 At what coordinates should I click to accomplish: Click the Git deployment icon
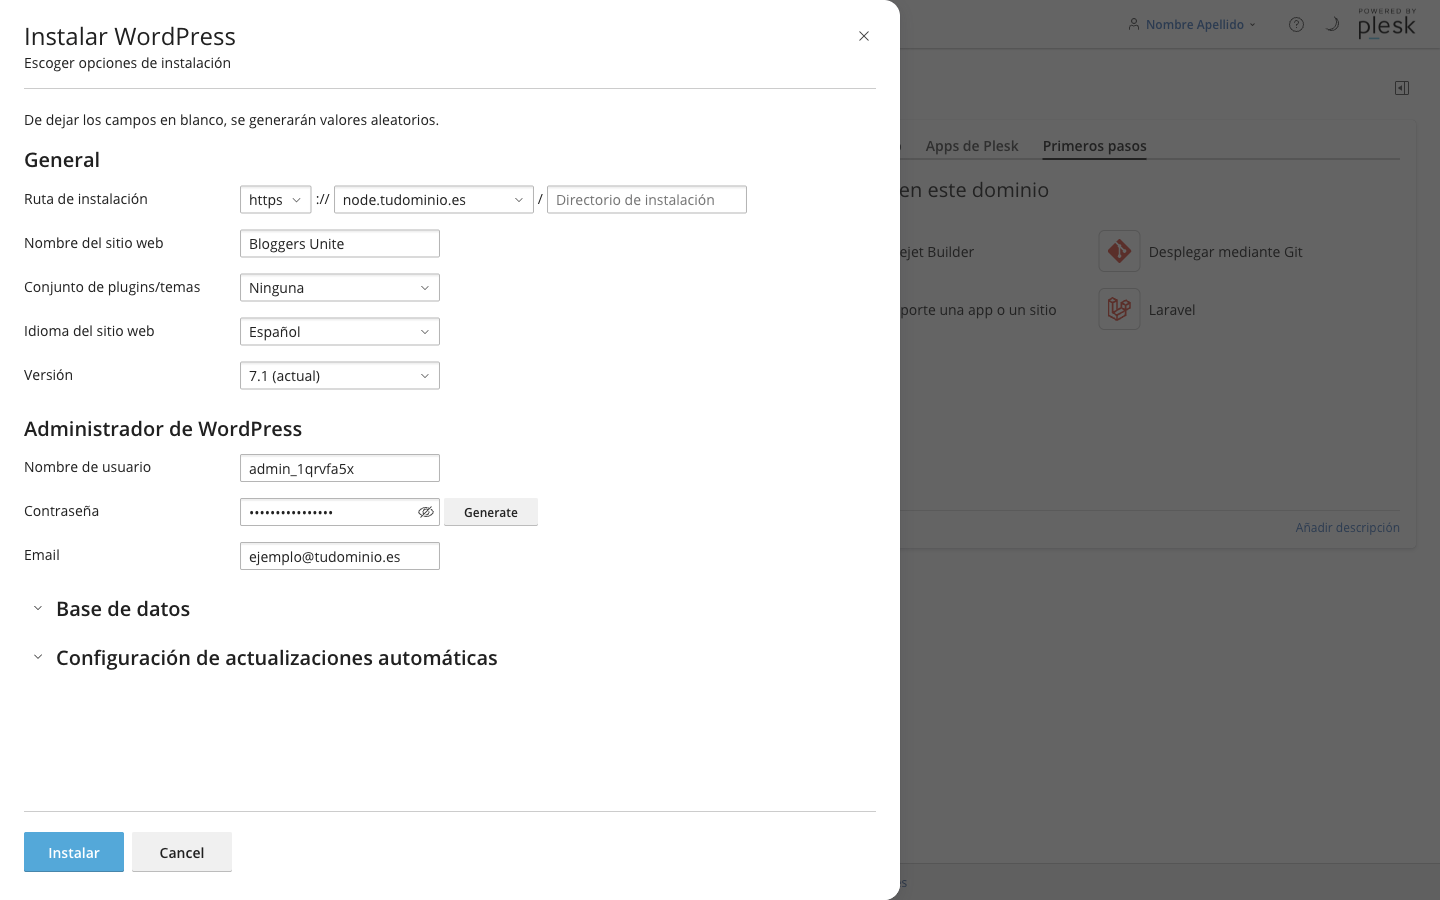tap(1119, 251)
